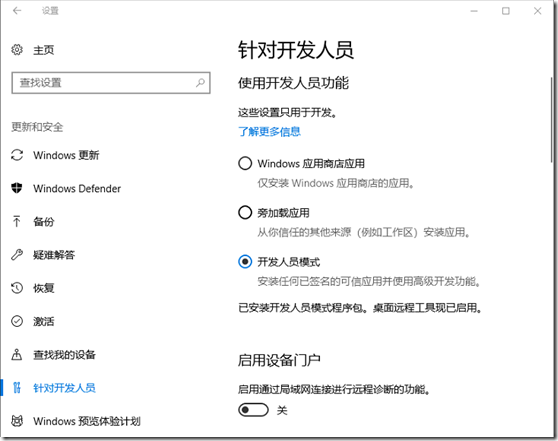Toggle the 启用设备门户 switch
The width and height of the screenshot is (558, 441).
point(253,410)
